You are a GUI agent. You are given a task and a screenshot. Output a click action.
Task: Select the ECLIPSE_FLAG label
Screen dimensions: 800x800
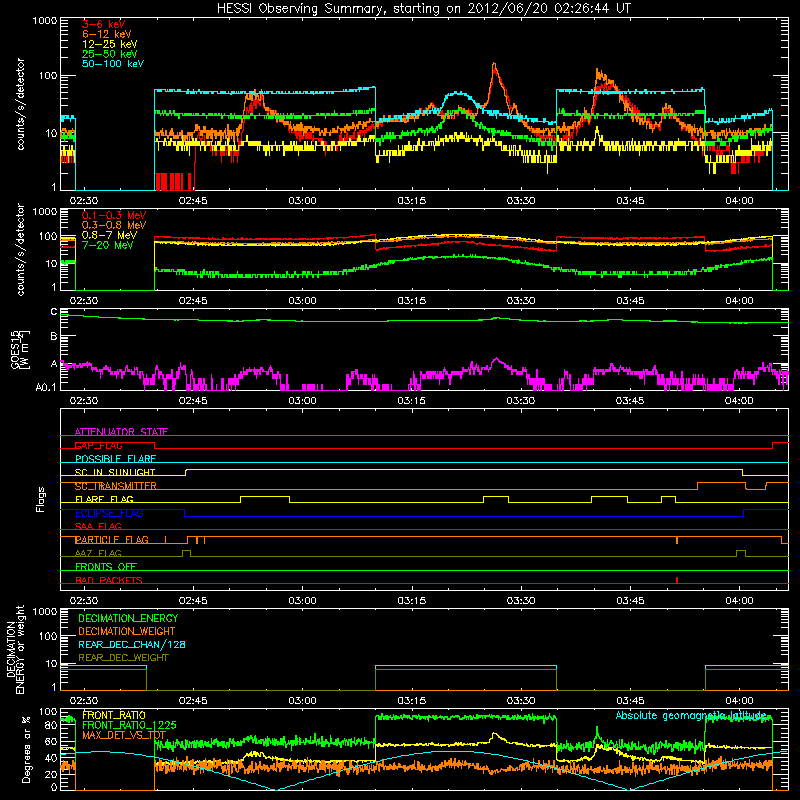tap(109, 513)
